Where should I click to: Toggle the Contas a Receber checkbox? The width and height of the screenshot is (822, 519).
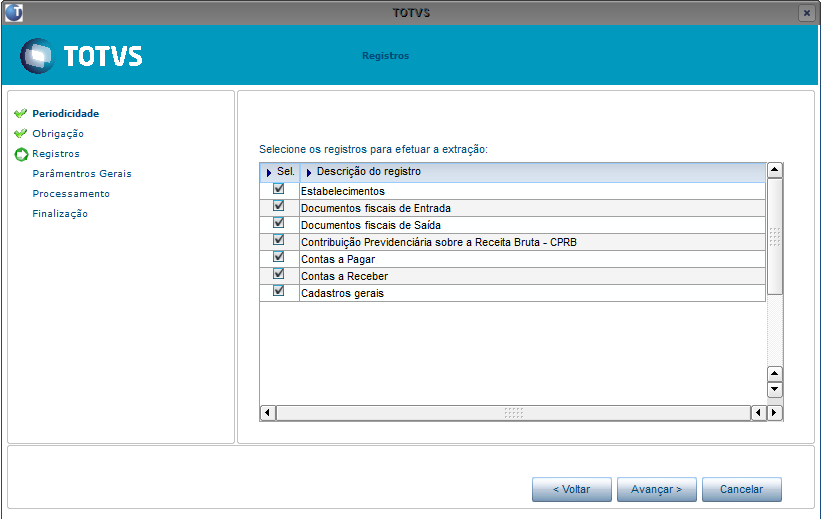(278, 274)
